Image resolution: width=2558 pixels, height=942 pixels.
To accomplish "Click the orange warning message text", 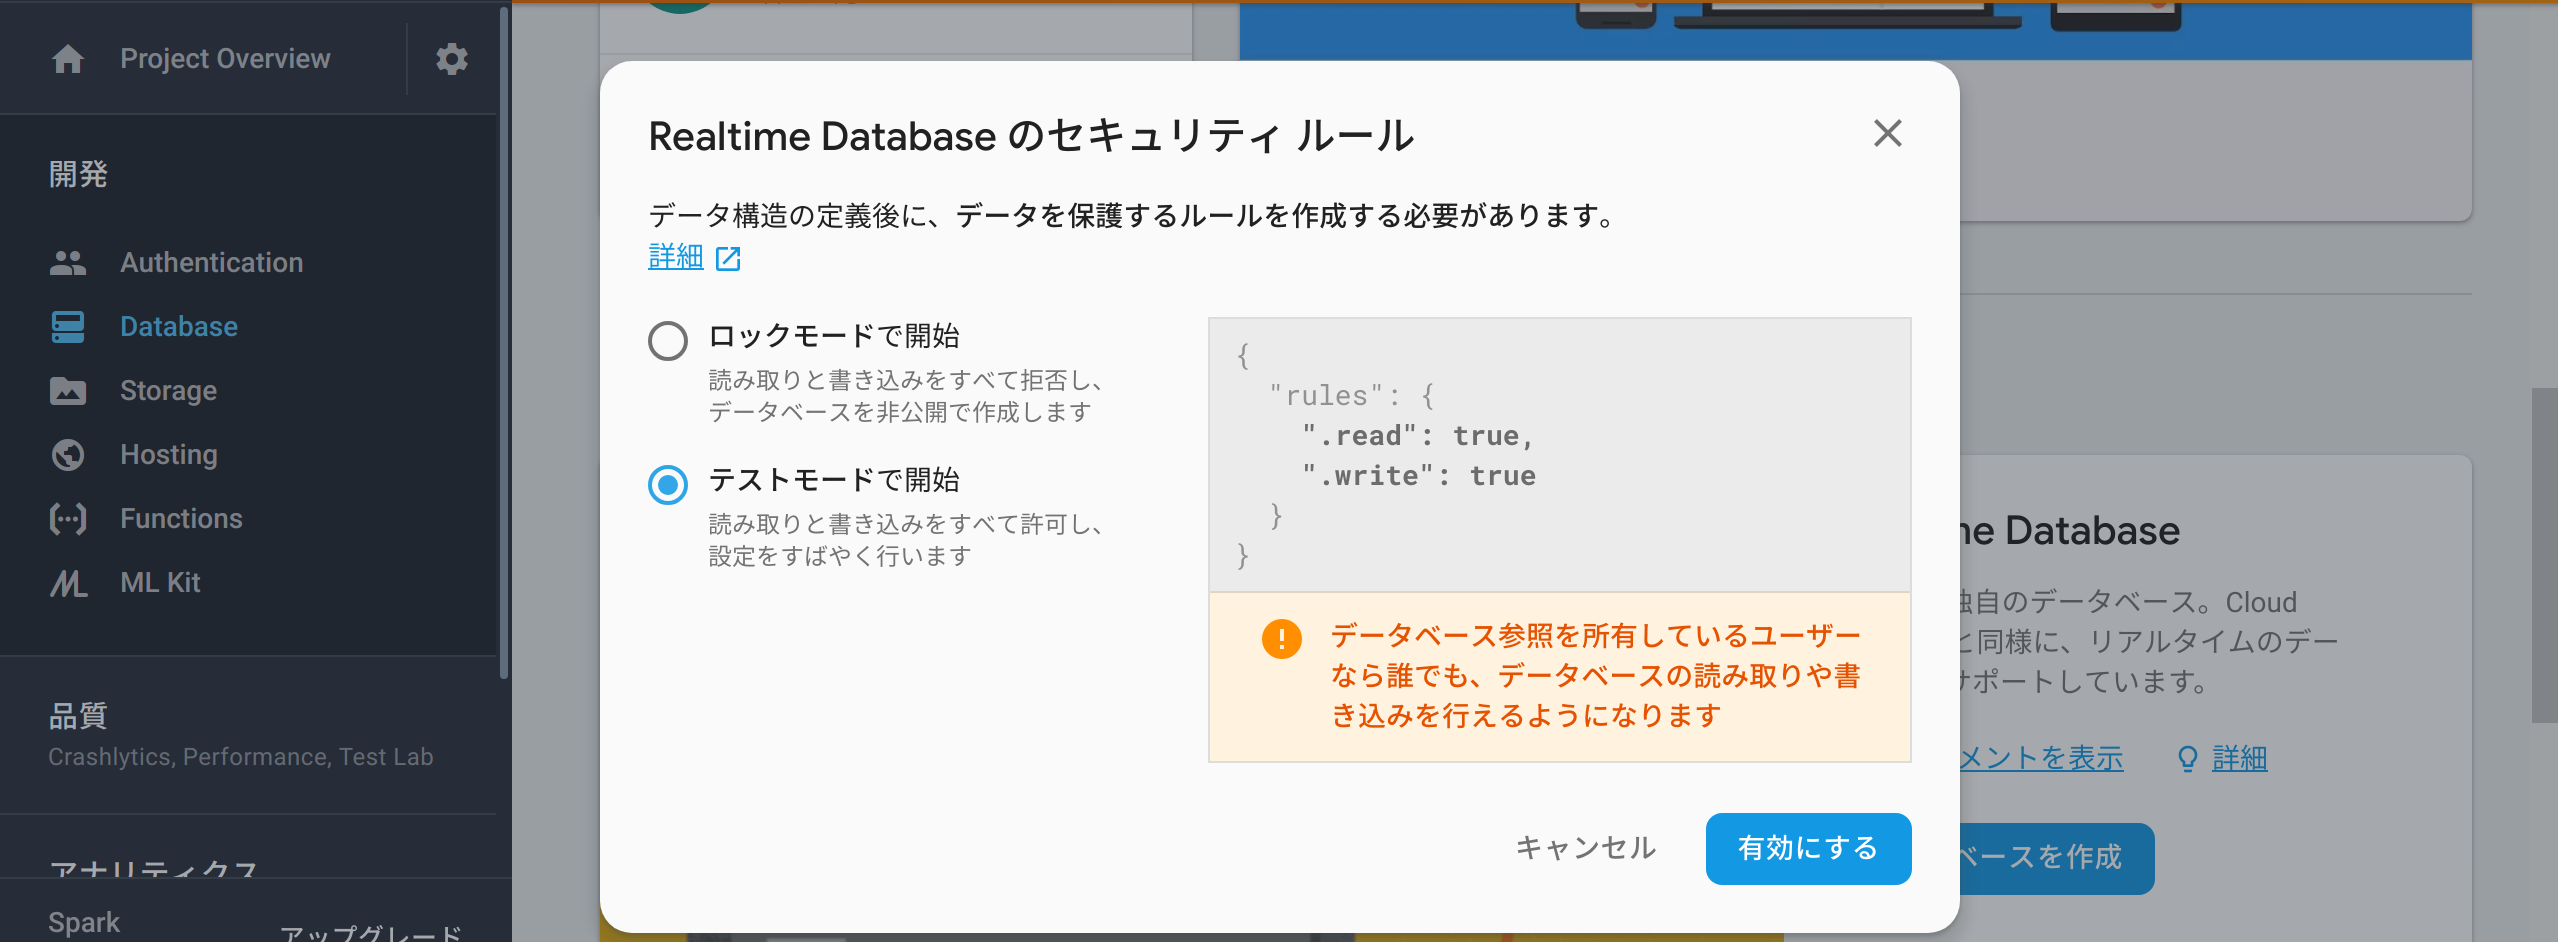I will [x=1595, y=676].
